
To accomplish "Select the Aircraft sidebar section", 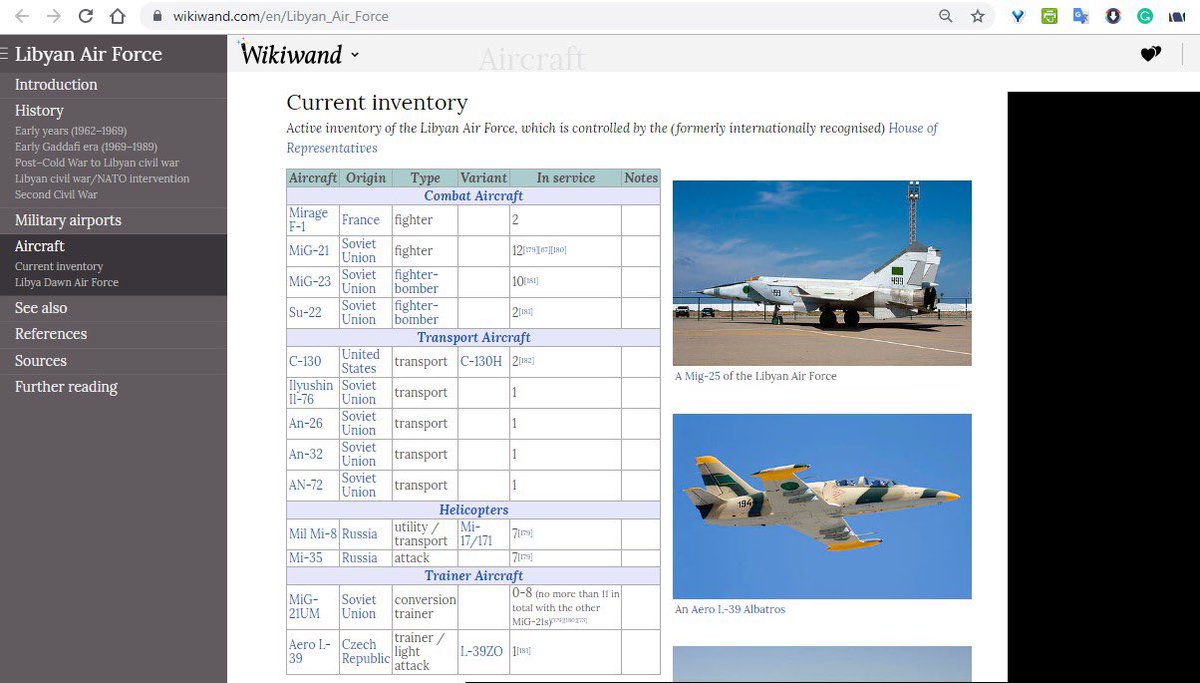I will [39, 246].
